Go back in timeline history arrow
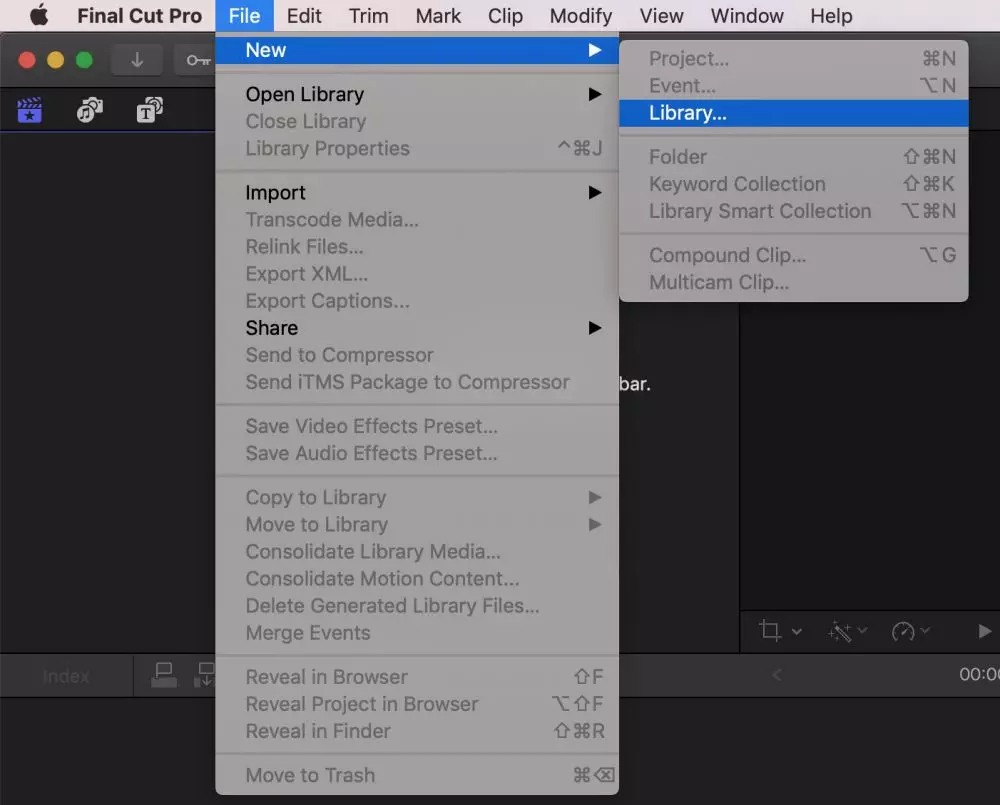The image size is (1000, 805). [x=776, y=674]
